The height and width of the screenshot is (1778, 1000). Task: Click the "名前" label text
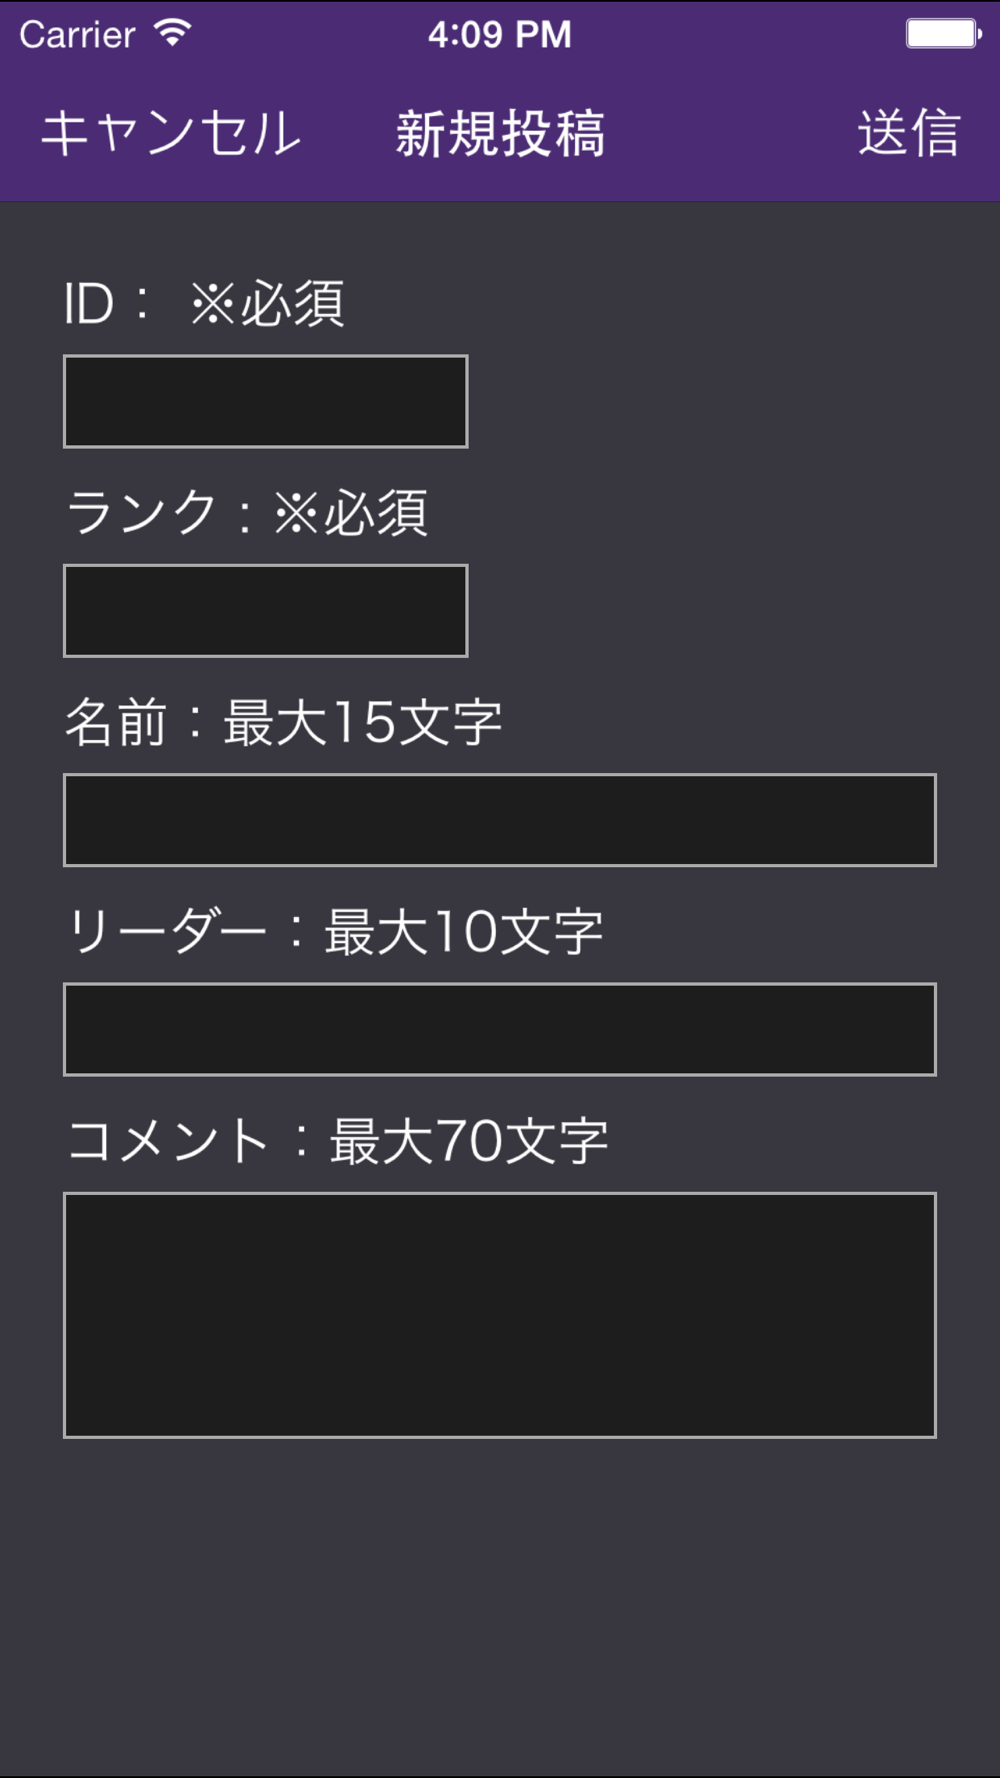tap(115, 722)
